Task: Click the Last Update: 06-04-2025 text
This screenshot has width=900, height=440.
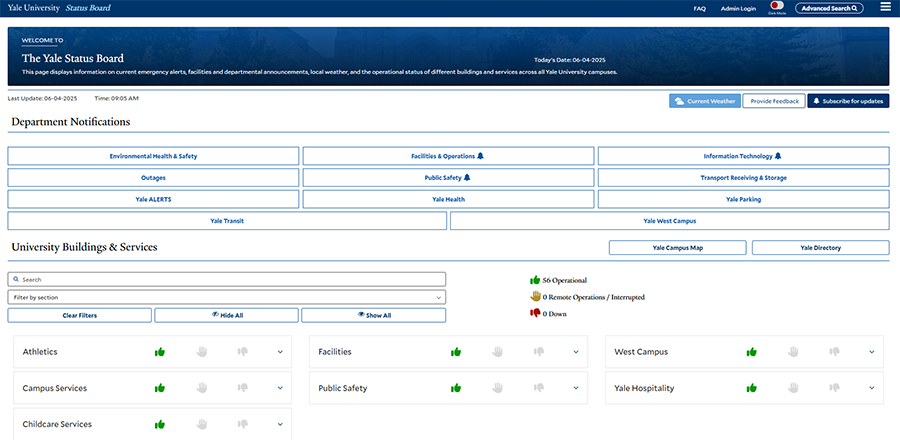Action: click(x=42, y=98)
